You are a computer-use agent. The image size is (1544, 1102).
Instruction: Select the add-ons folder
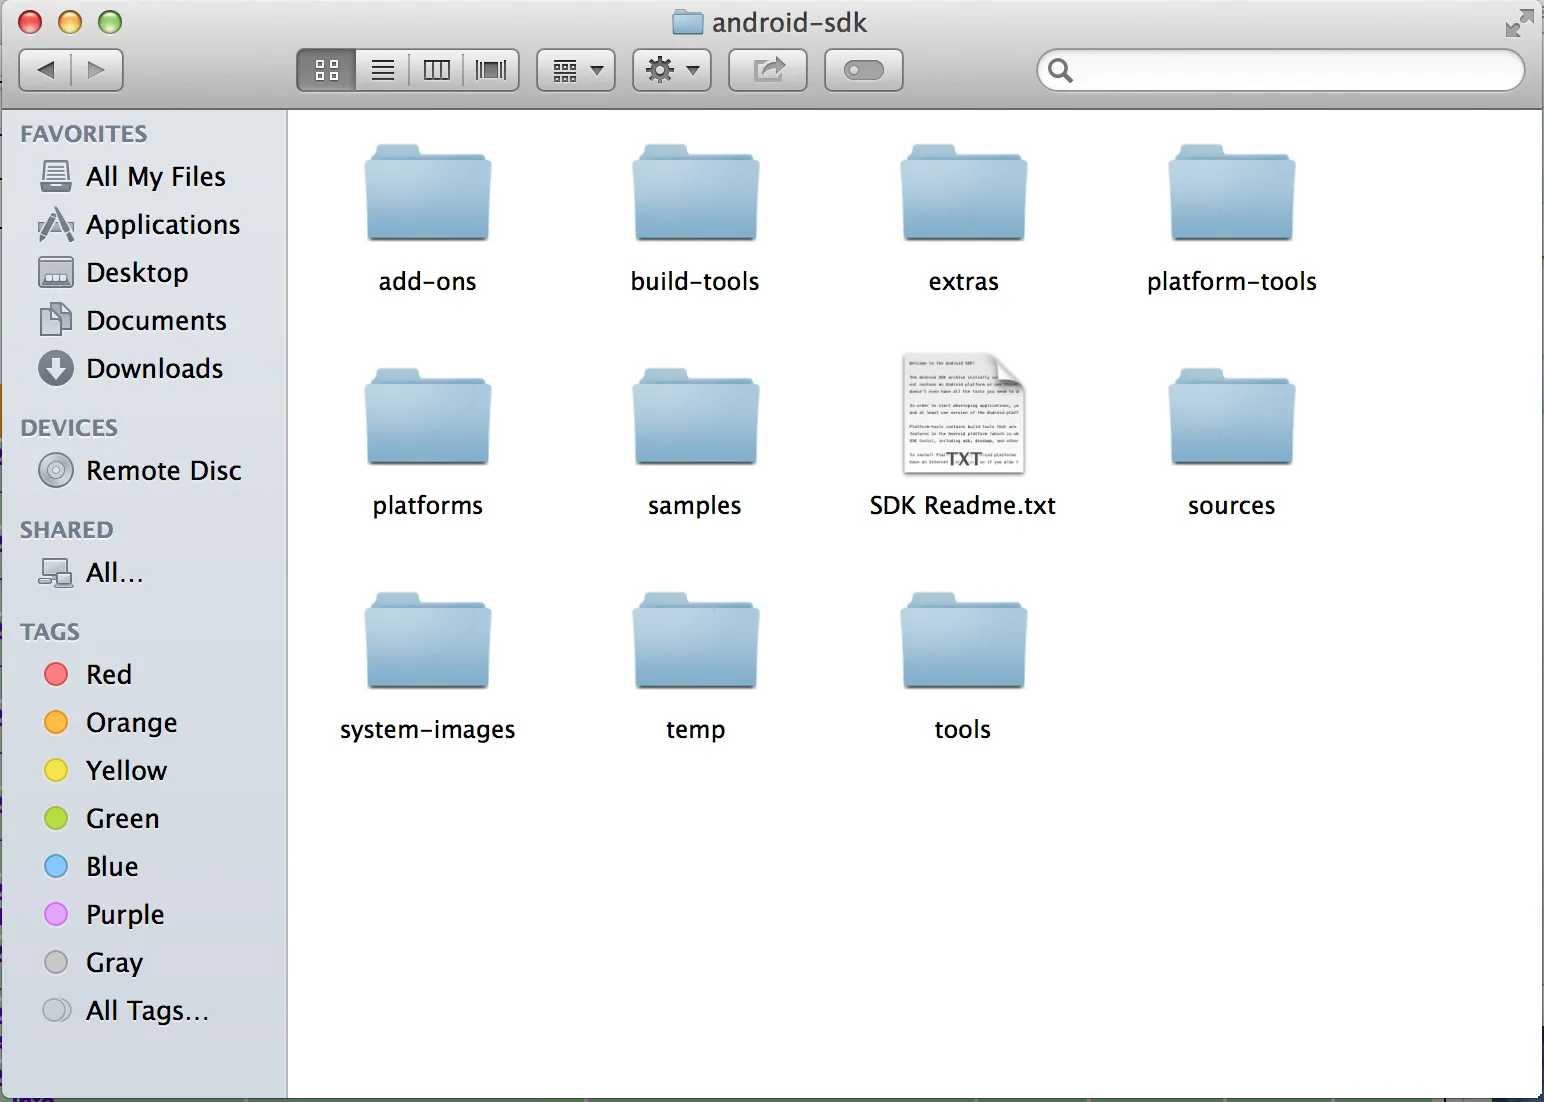[x=428, y=193]
